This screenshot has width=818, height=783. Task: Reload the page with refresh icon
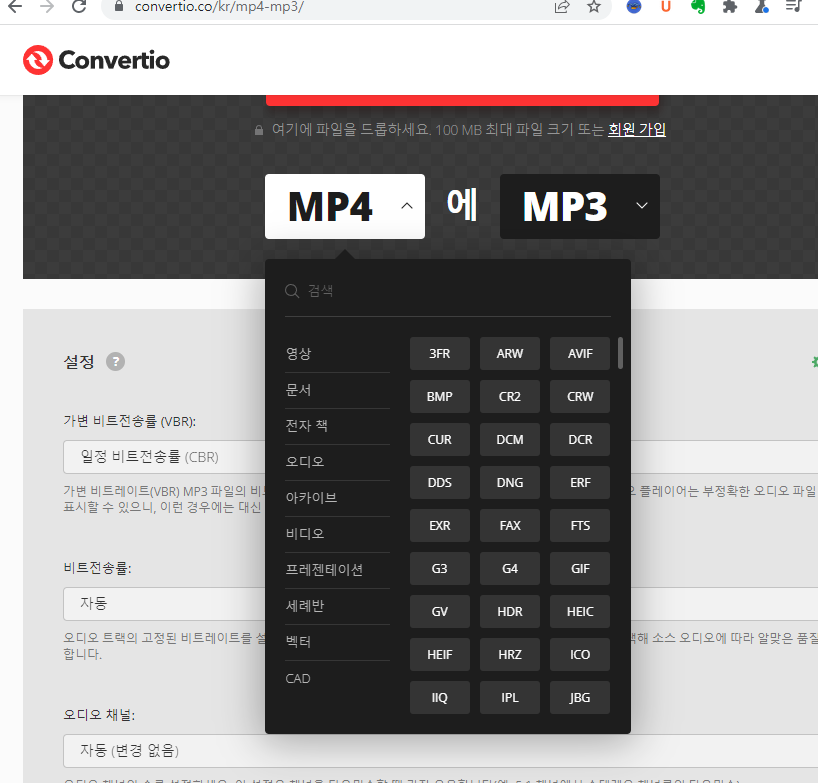(79, 7)
